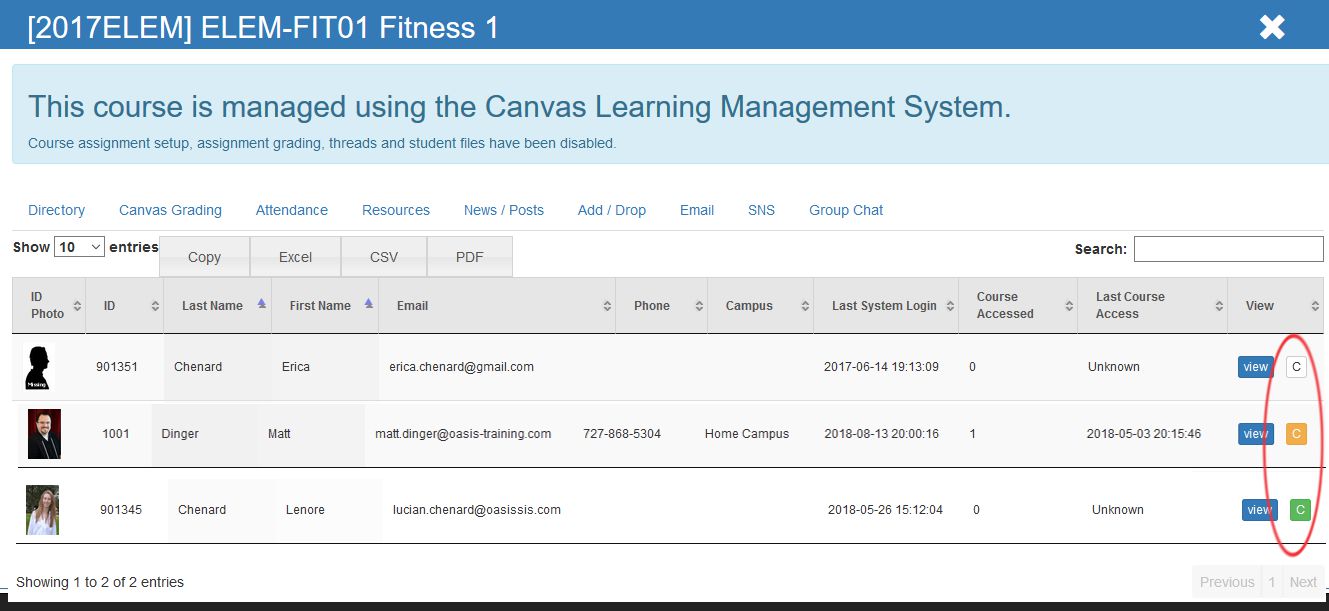Sort by Last Name column

[218, 305]
